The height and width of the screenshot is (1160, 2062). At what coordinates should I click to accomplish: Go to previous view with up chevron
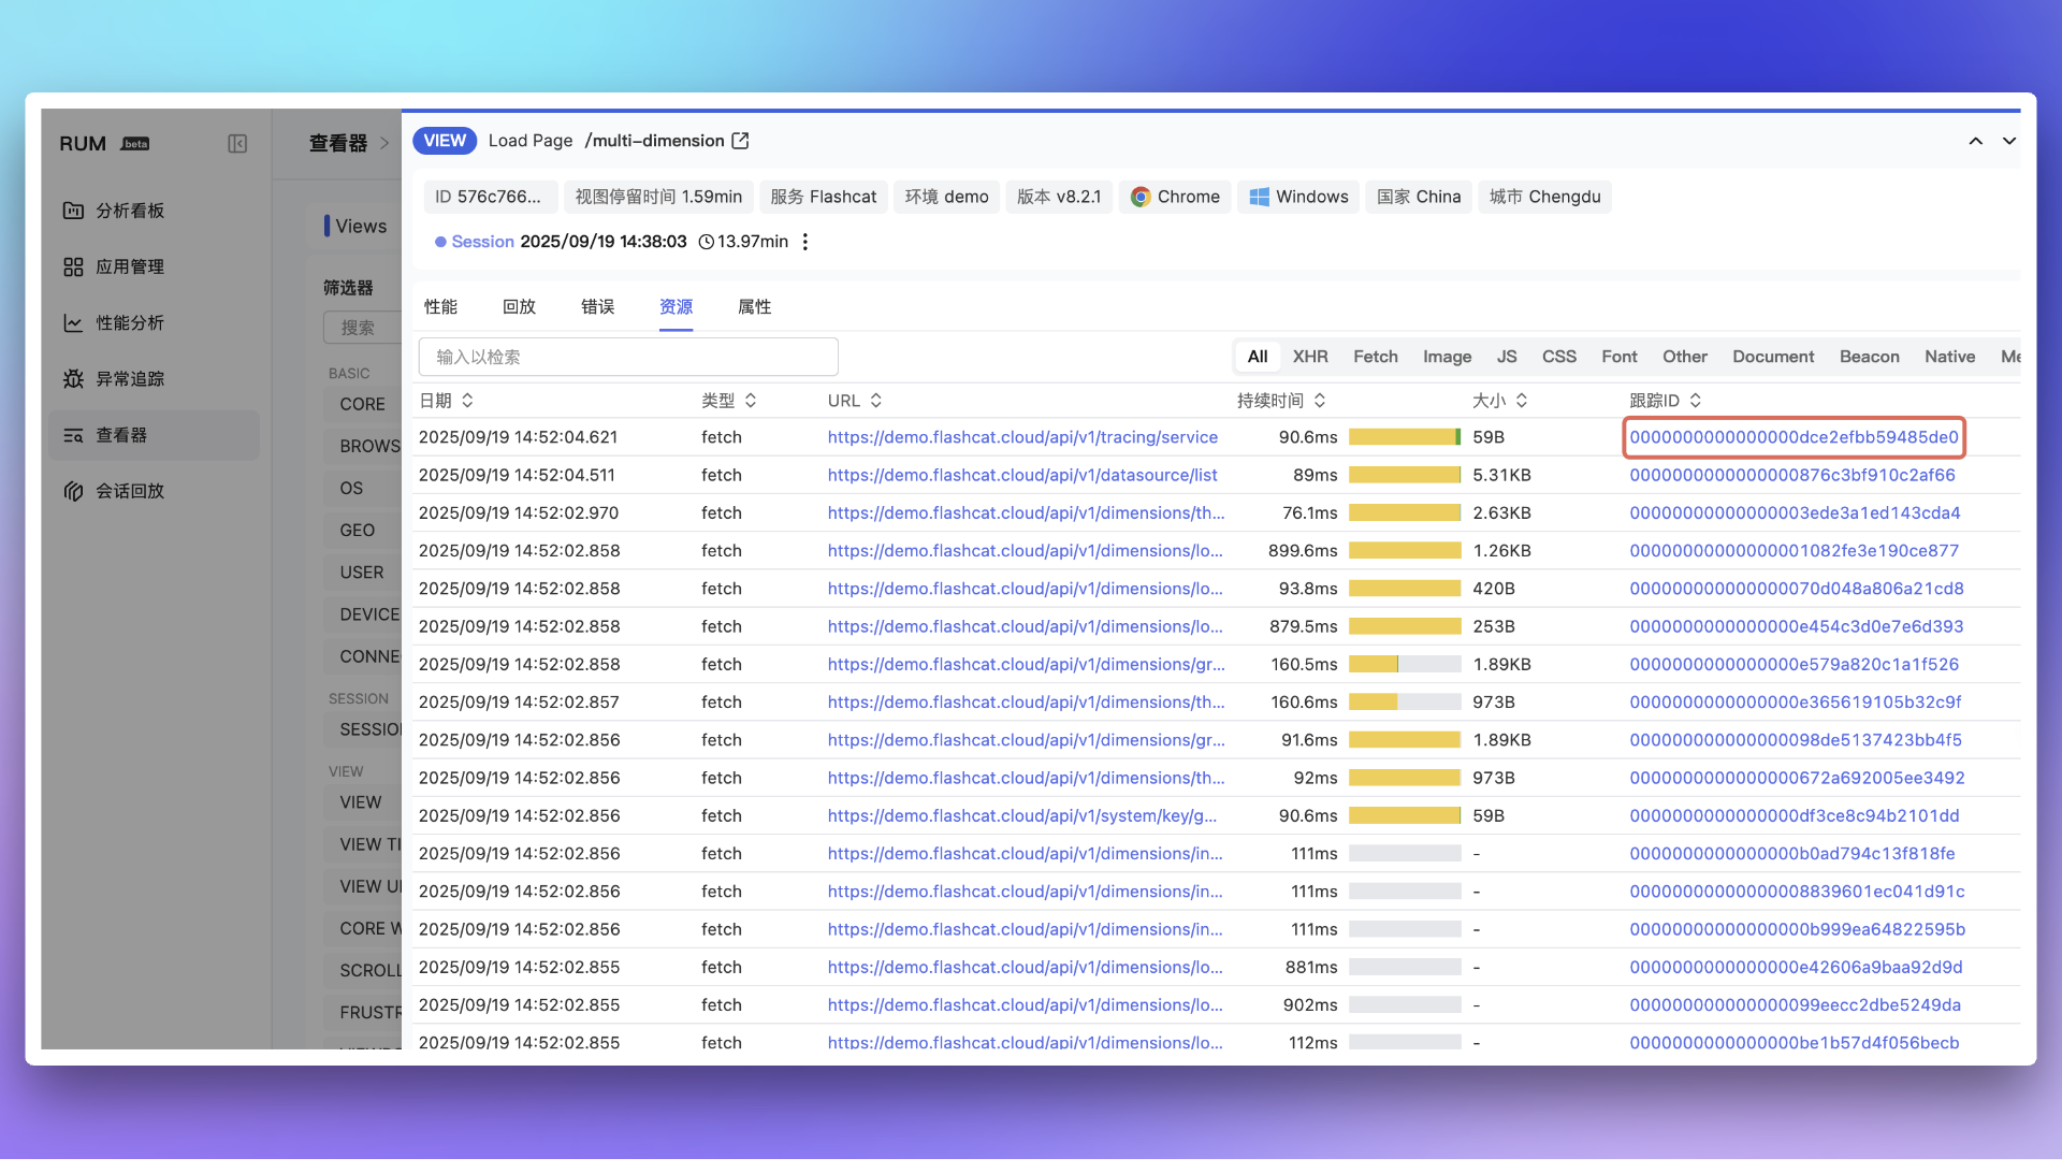pos(1975,141)
